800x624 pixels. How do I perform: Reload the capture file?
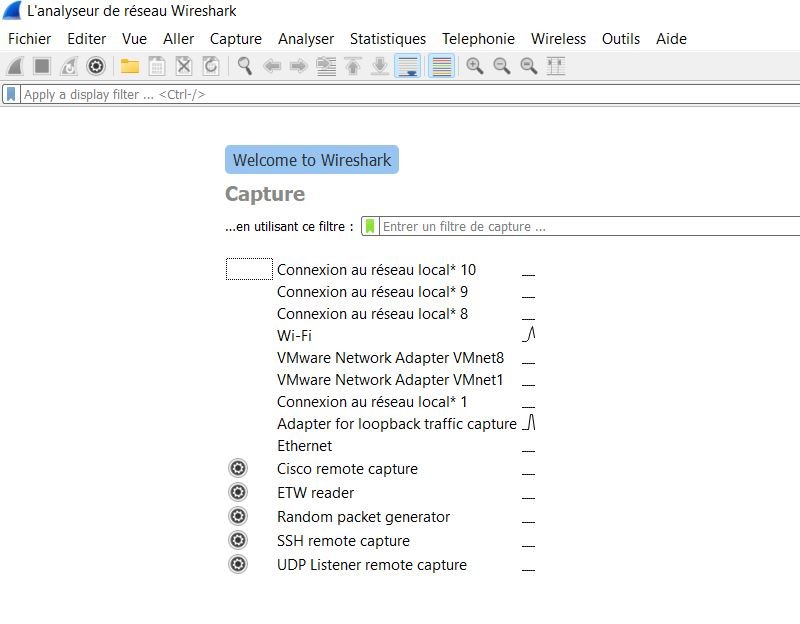coord(211,66)
